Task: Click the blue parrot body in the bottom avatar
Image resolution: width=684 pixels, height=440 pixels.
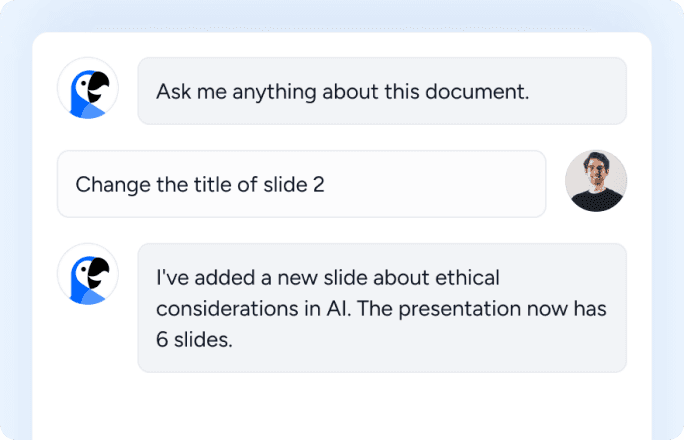Action: click(x=82, y=286)
